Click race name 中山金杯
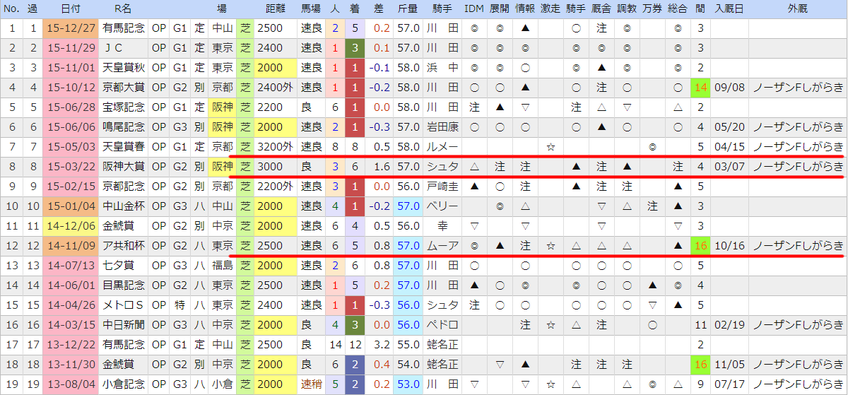Viewport: 848px width, 395px height. (x=123, y=206)
